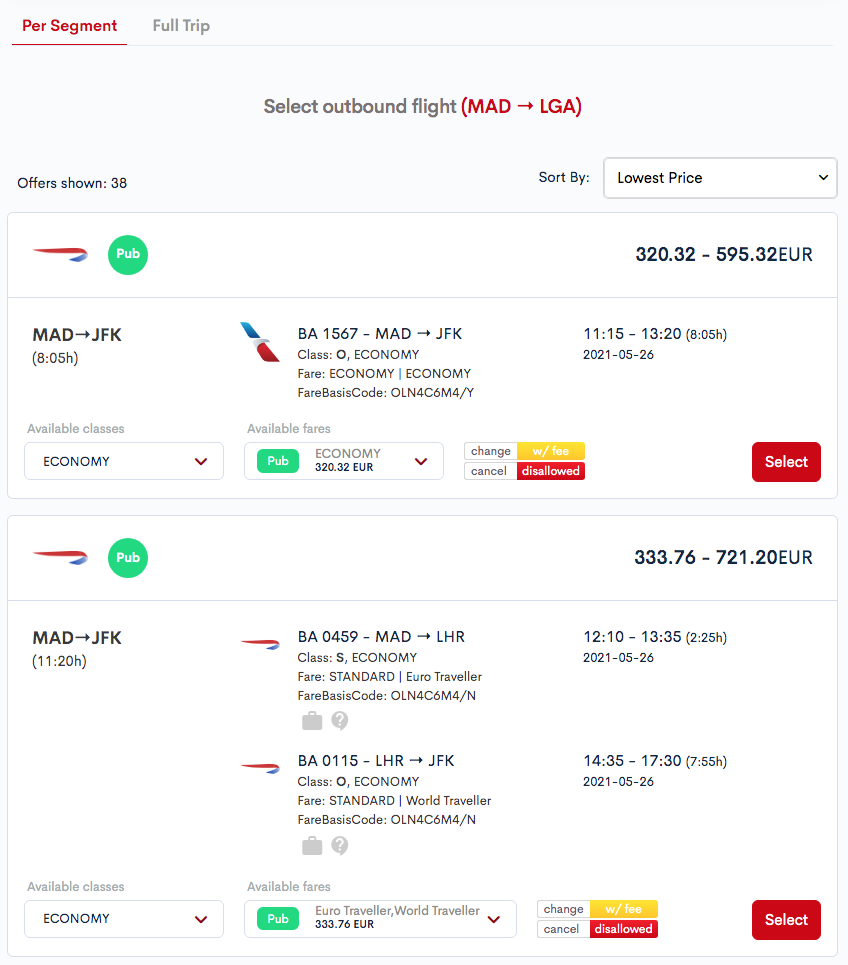Click British Airways logo beside BA 0459
This screenshot has height=965, width=848.
point(260,644)
